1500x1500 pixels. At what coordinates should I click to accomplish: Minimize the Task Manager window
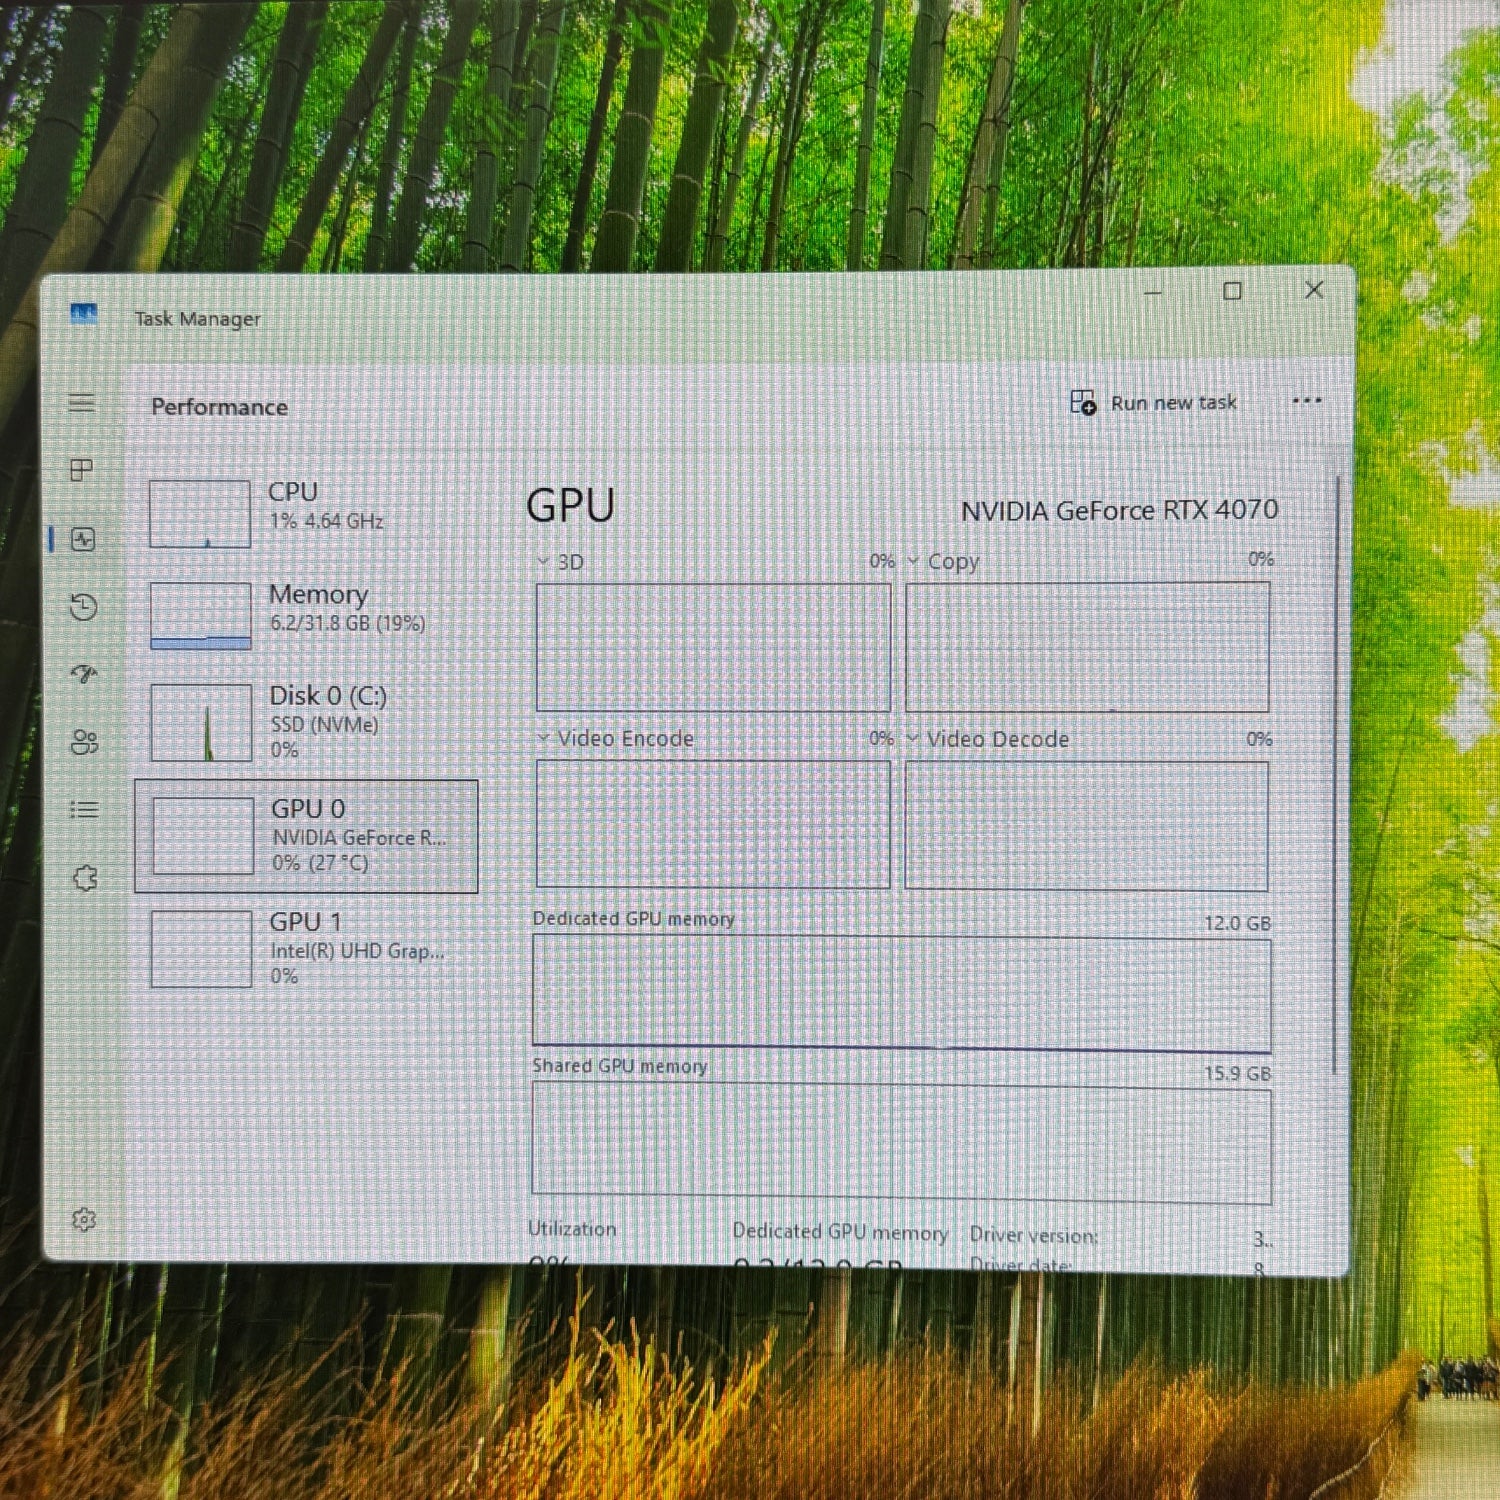tap(1153, 292)
